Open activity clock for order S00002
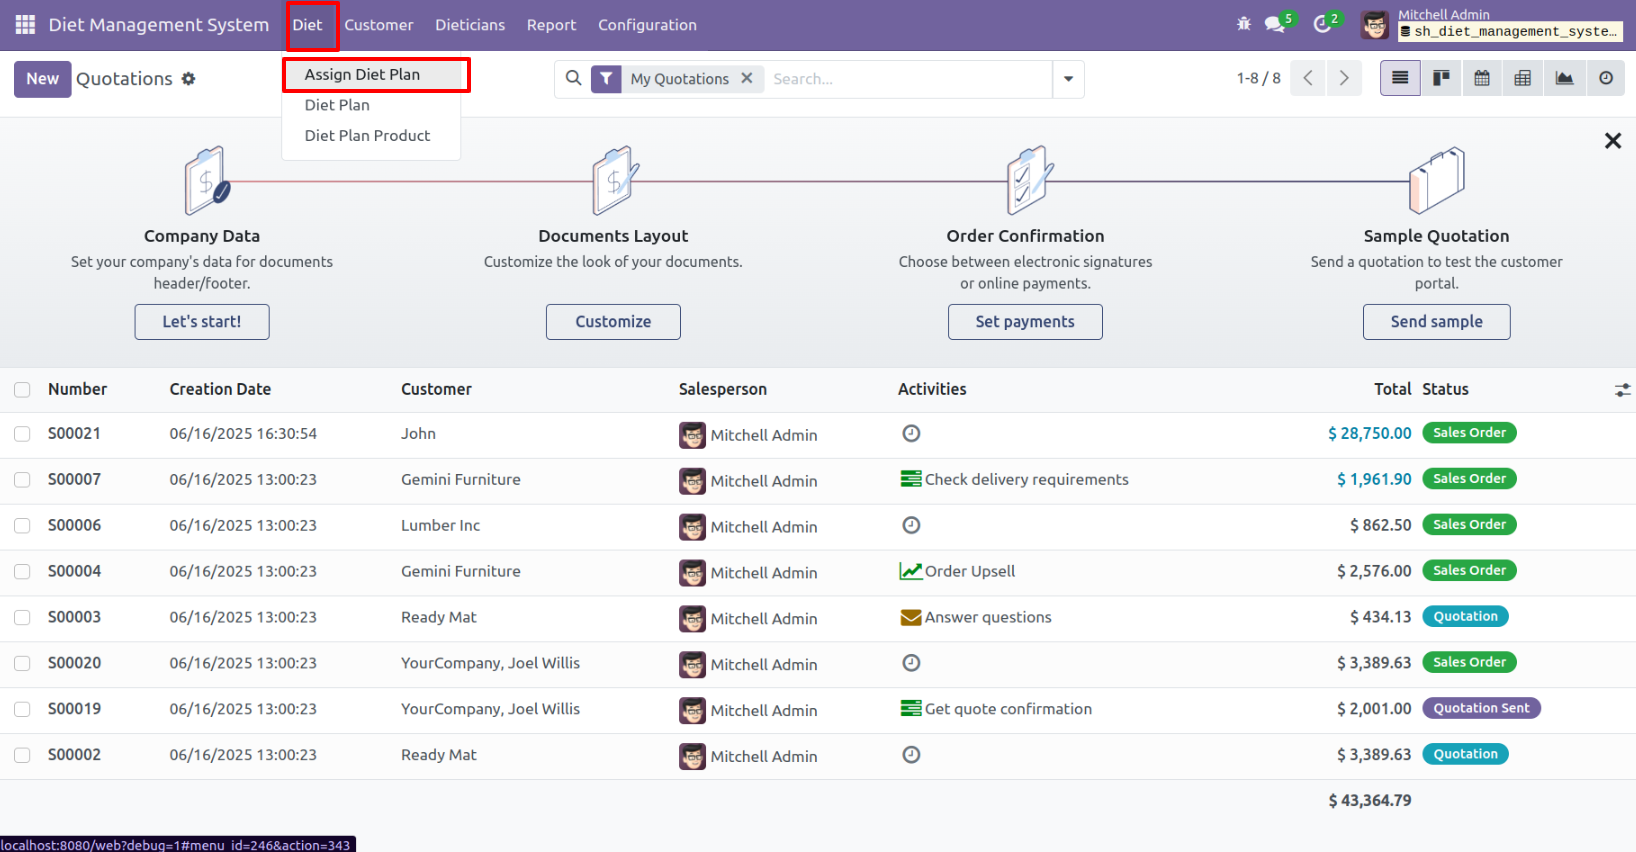The width and height of the screenshot is (1636, 852). click(x=911, y=755)
